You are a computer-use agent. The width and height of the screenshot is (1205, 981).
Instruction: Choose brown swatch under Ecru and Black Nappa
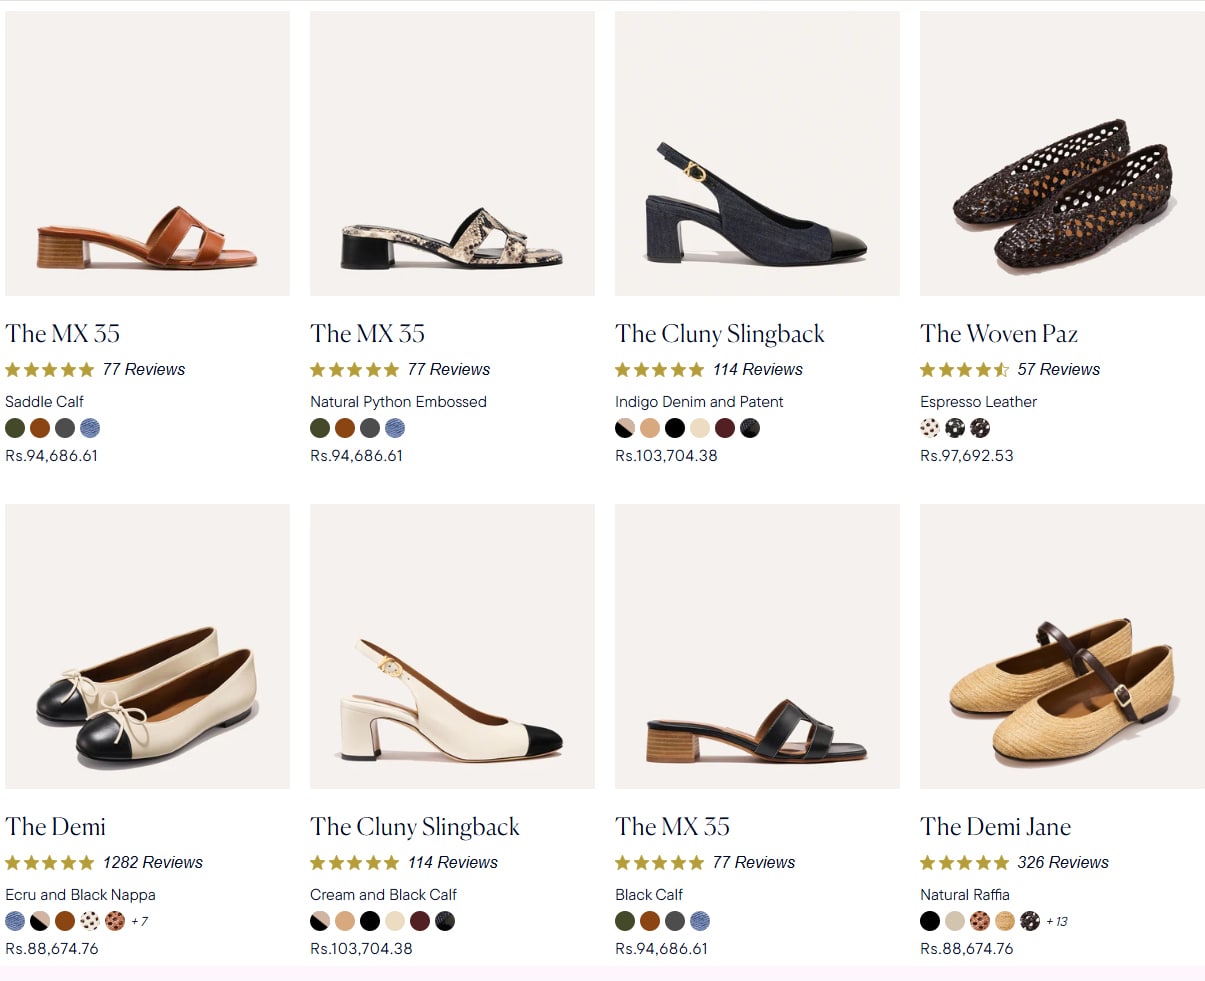pos(65,921)
